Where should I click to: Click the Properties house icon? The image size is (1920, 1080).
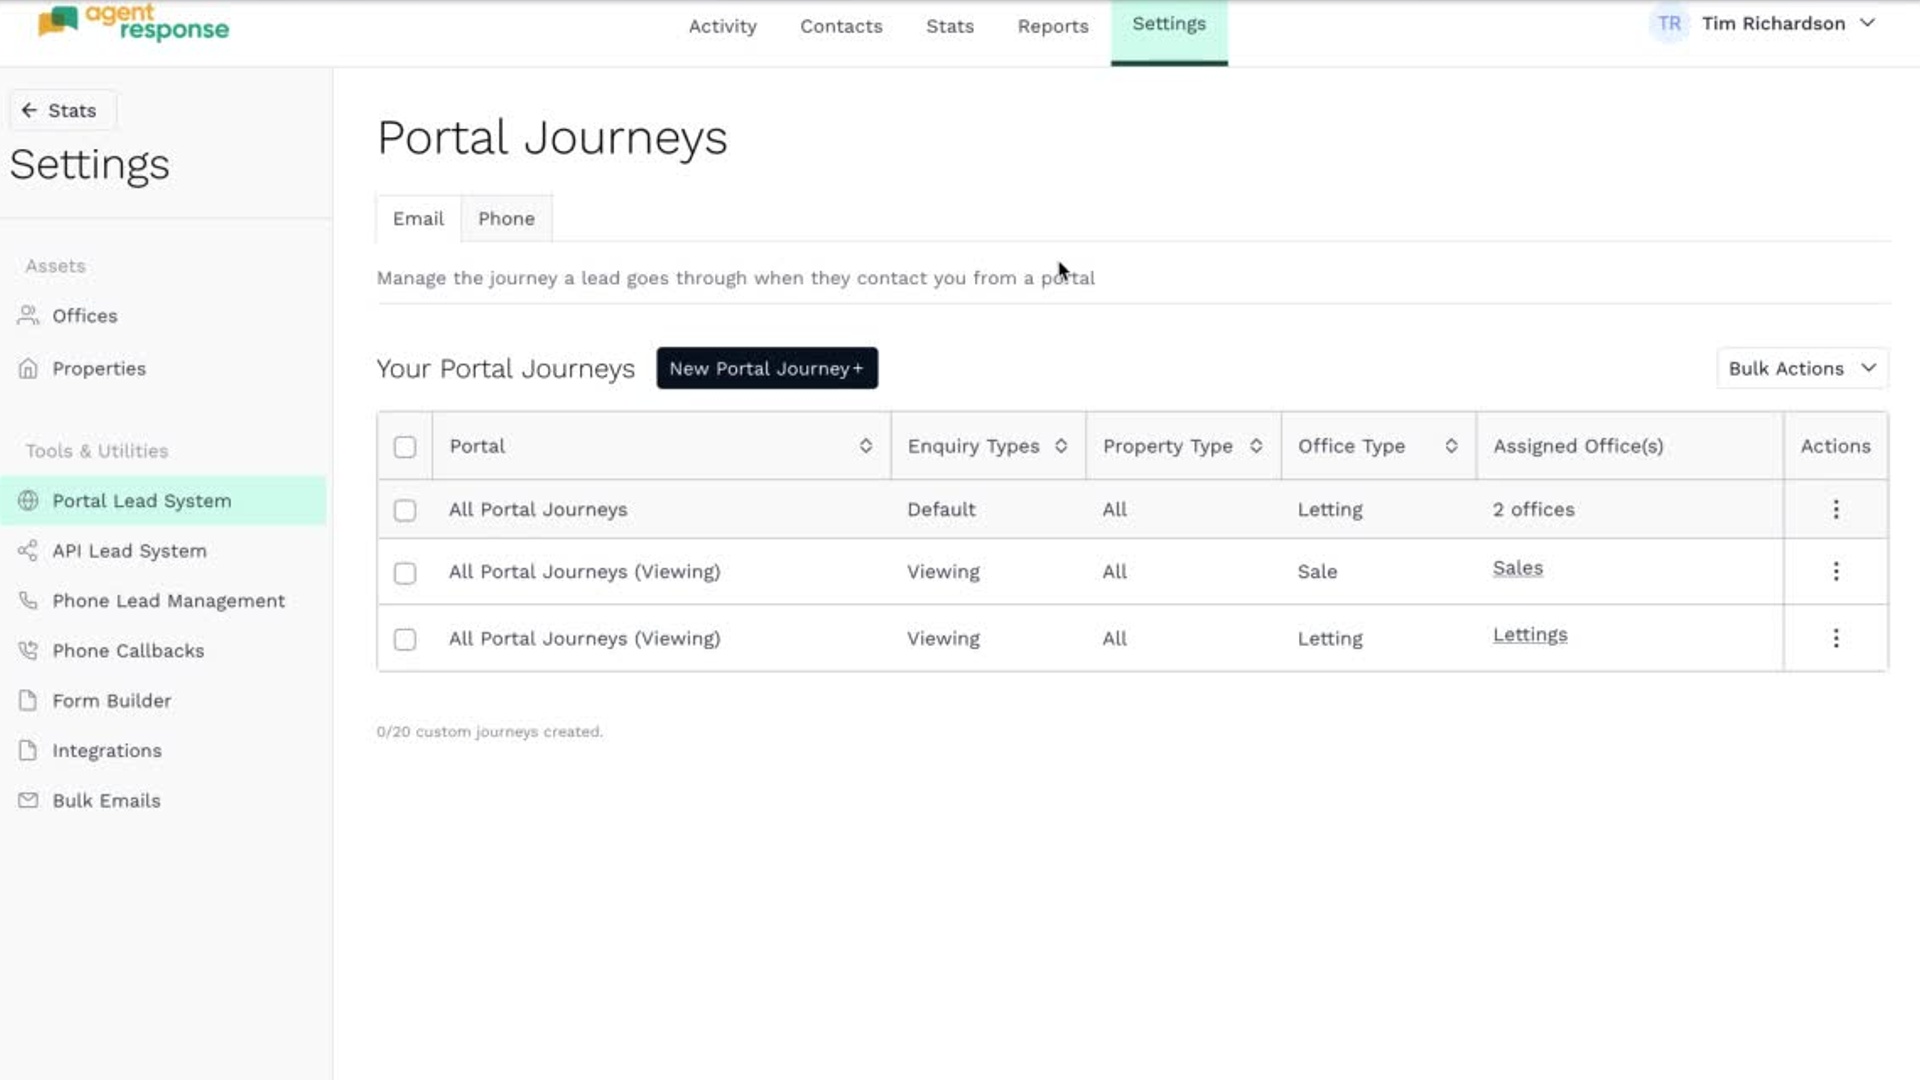[x=28, y=369]
